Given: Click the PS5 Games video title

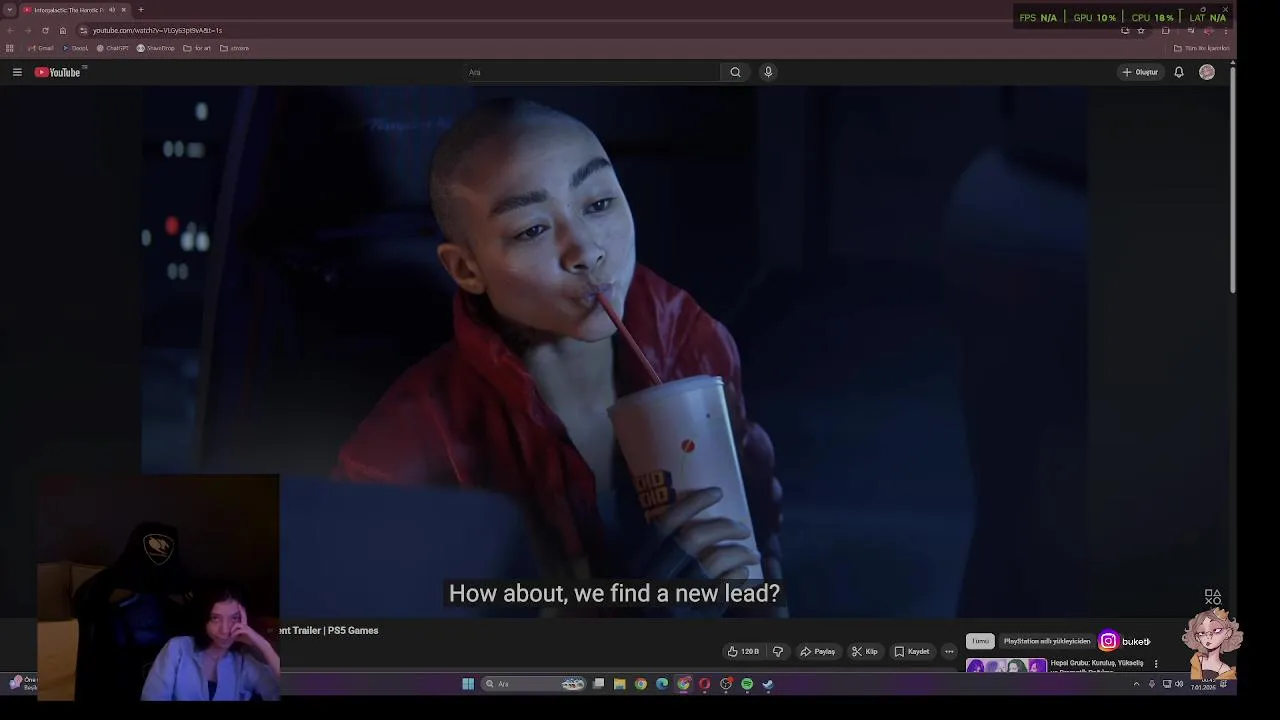Looking at the screenshot, I should pyautogui.click(x=328, y=630).
